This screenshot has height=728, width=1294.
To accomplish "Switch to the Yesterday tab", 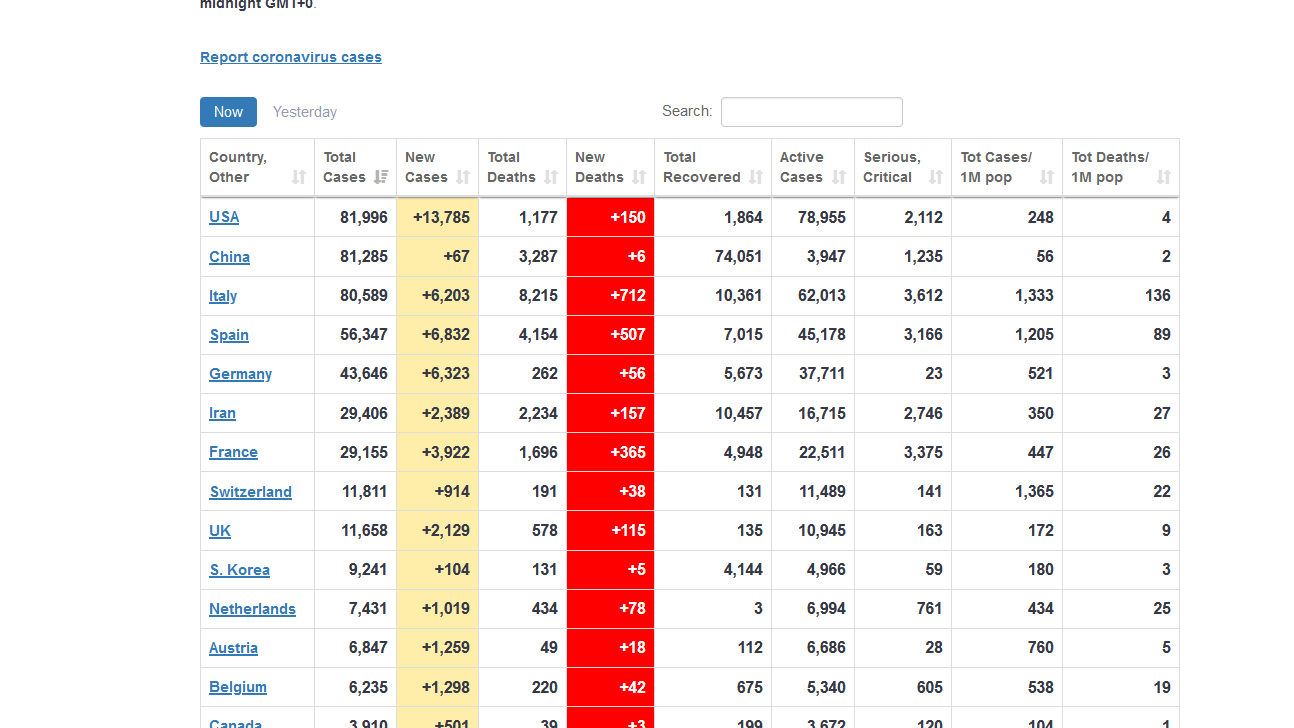I will (305, 112).
